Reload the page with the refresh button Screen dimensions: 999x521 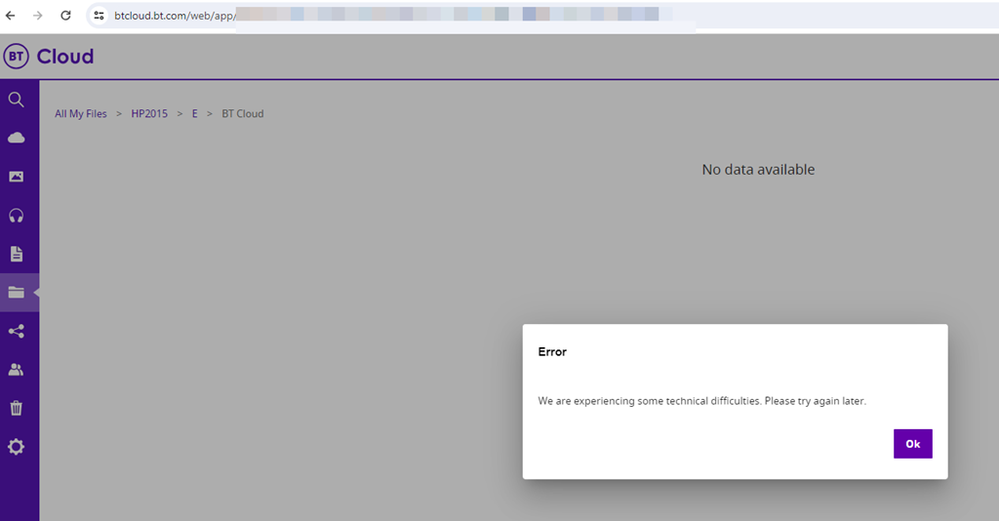[66, 16]
